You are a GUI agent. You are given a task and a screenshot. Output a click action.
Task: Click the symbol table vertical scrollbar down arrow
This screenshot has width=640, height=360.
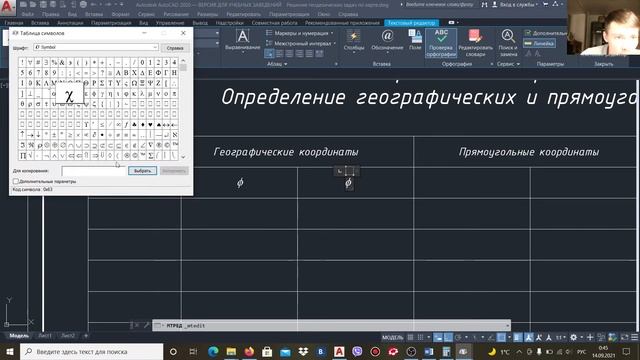coord(183,157)
